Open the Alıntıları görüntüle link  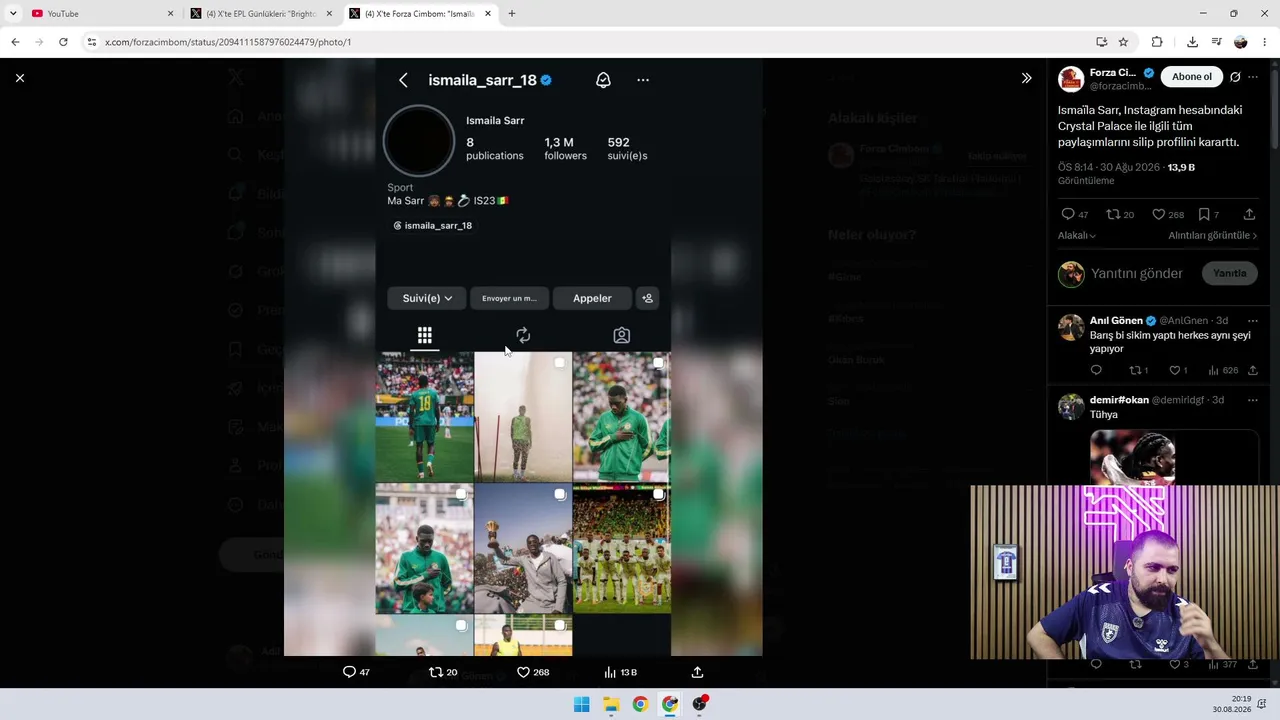[1213, 235]
